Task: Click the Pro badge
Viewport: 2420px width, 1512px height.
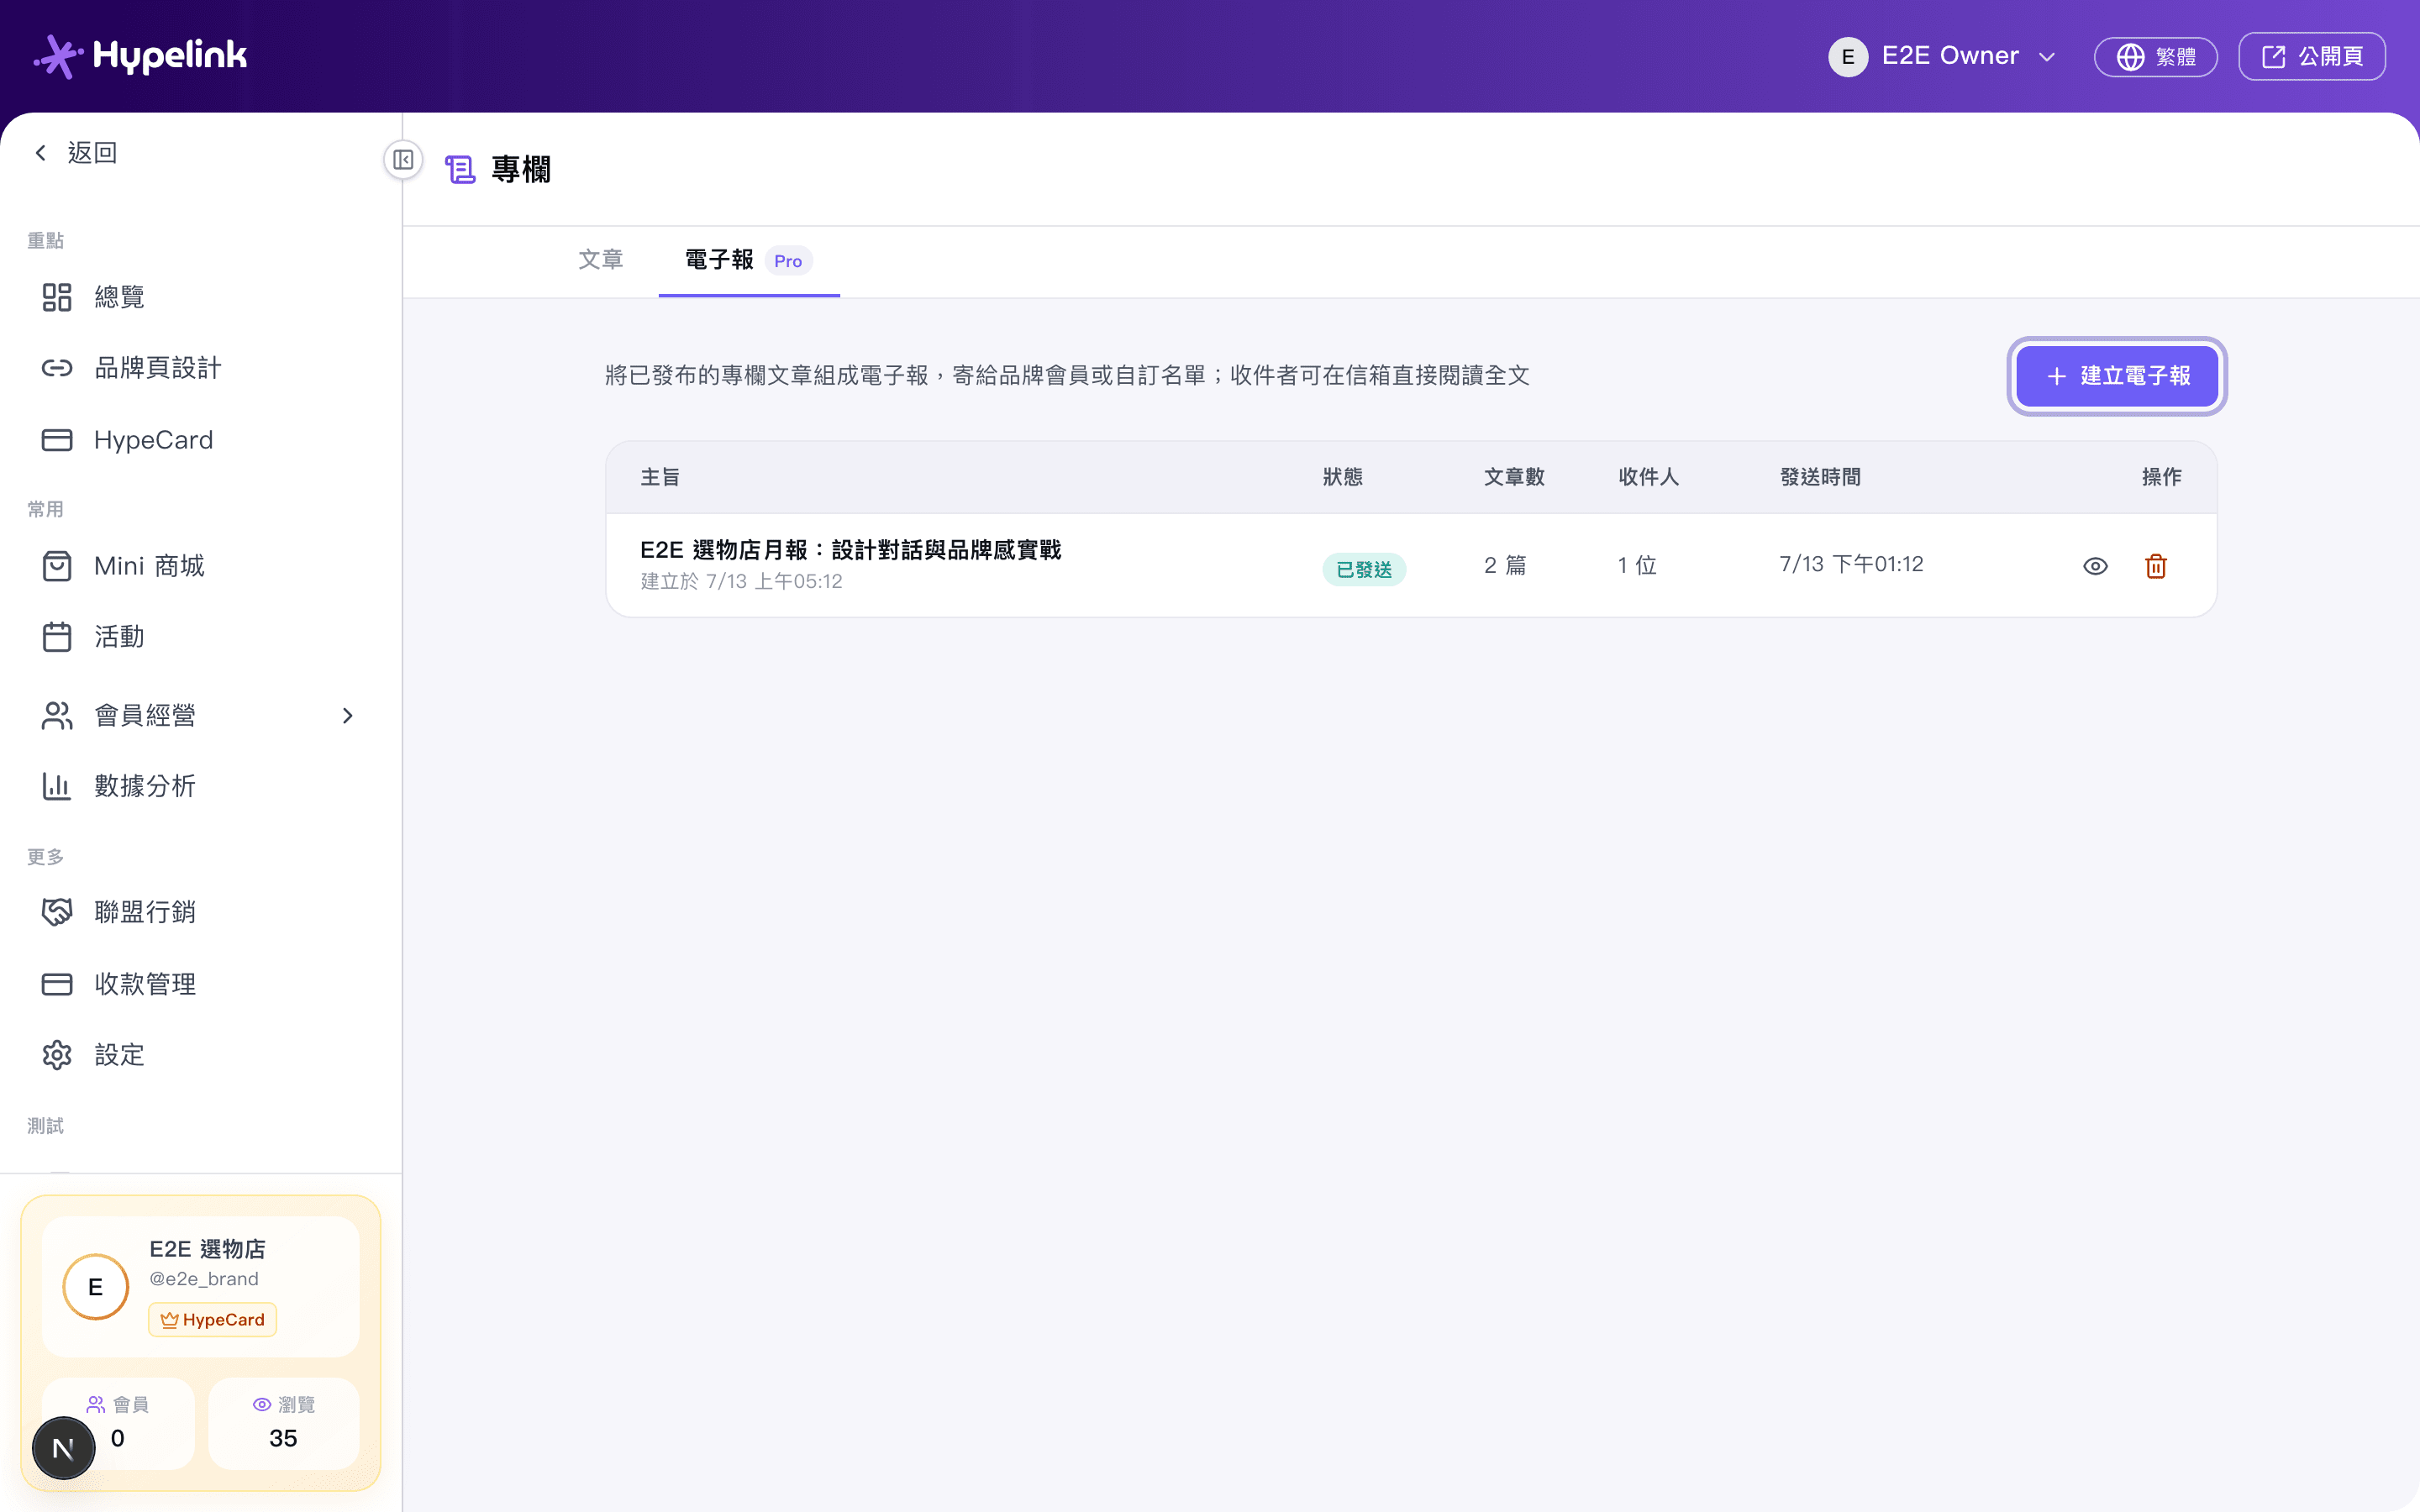Action: (x=788, y=261)
